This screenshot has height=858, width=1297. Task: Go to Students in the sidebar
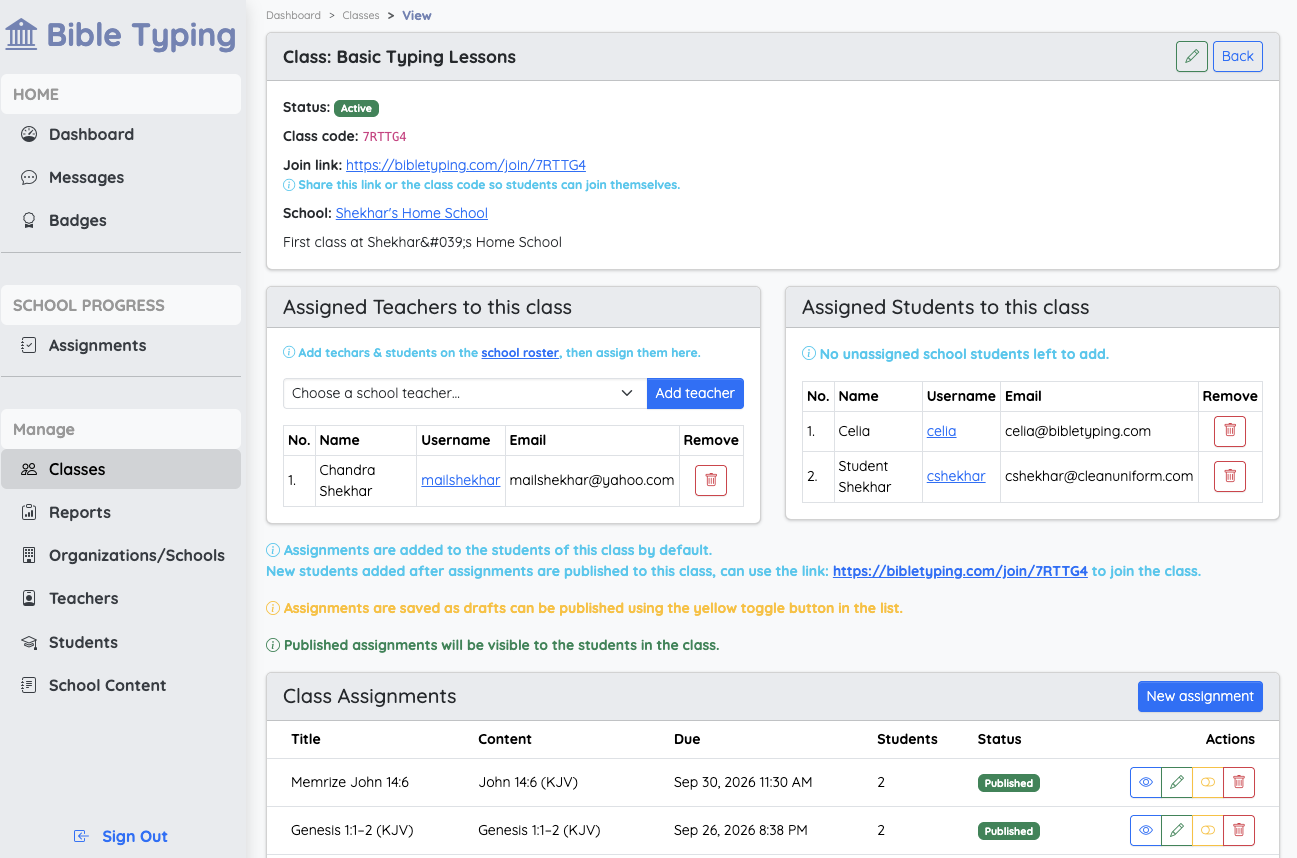click(x=121, y=642)
